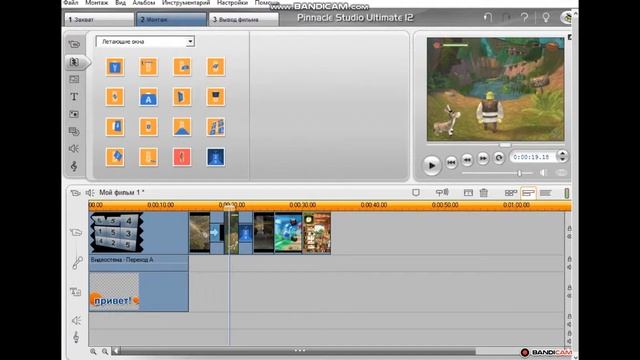Image resolution: width=640 pixels, height=360 pixels.
Task: Select the blue arrow transition on the video track
Action: [x=215, y=233]
